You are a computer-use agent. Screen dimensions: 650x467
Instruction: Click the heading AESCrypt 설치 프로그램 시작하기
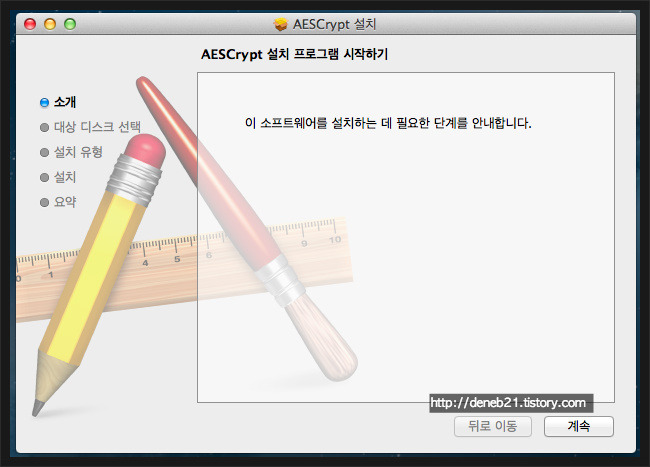coord(294,54)
